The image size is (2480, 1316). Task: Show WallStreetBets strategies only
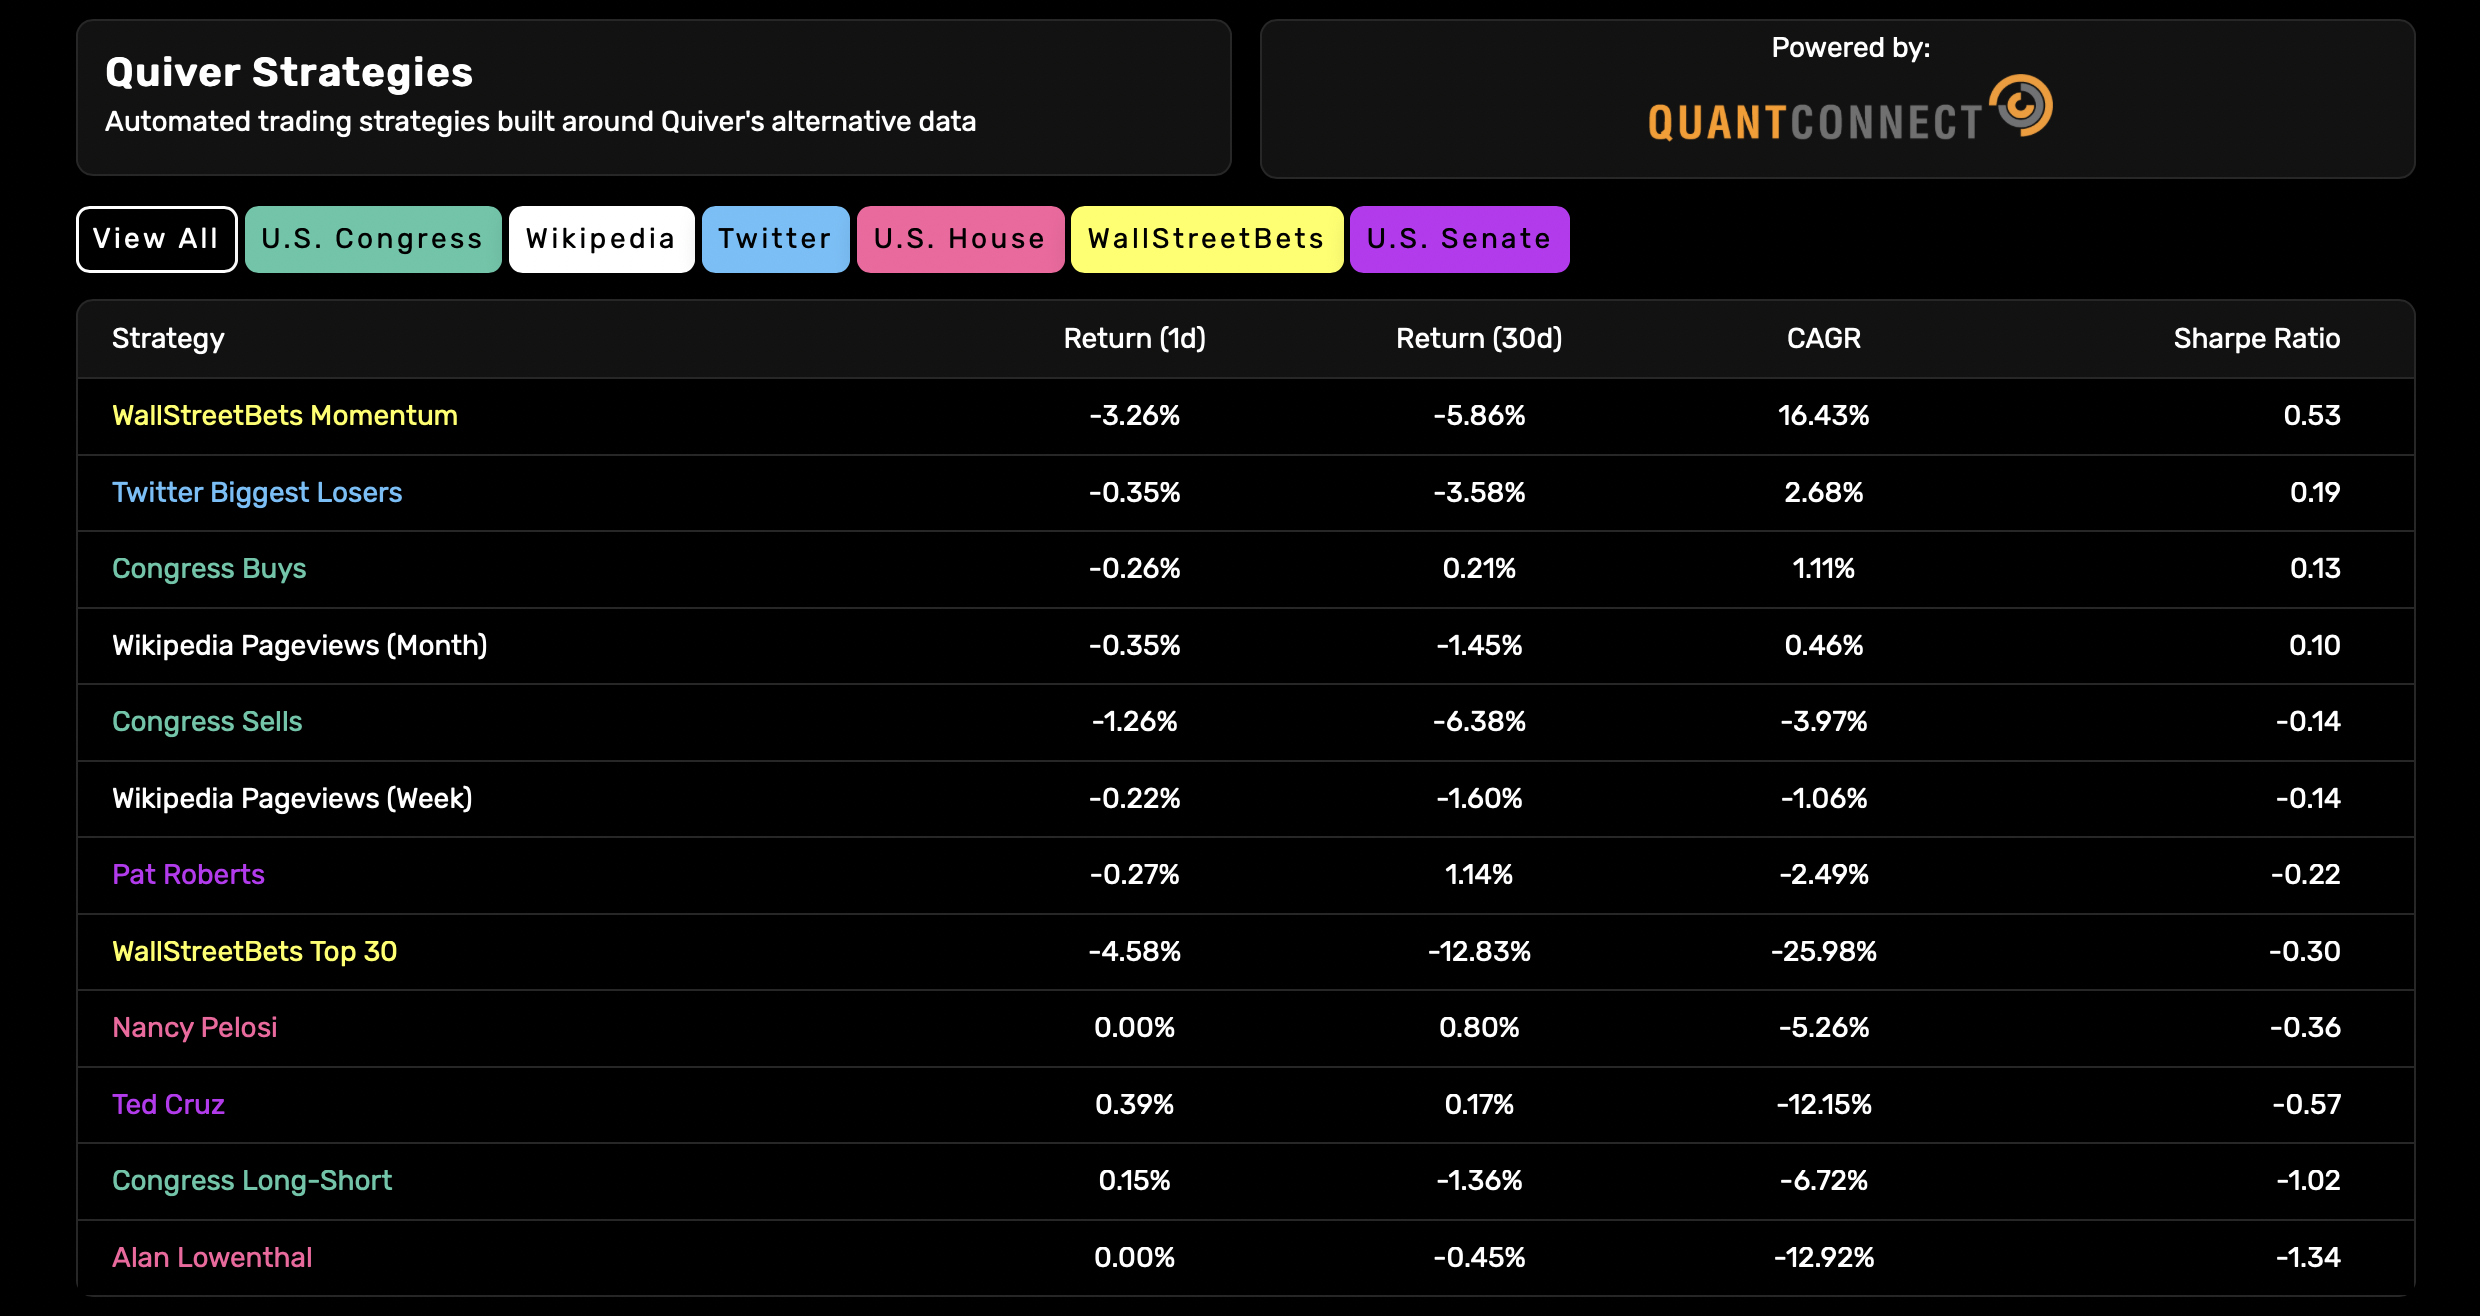pyautogui.click(x=1206, y=239)
